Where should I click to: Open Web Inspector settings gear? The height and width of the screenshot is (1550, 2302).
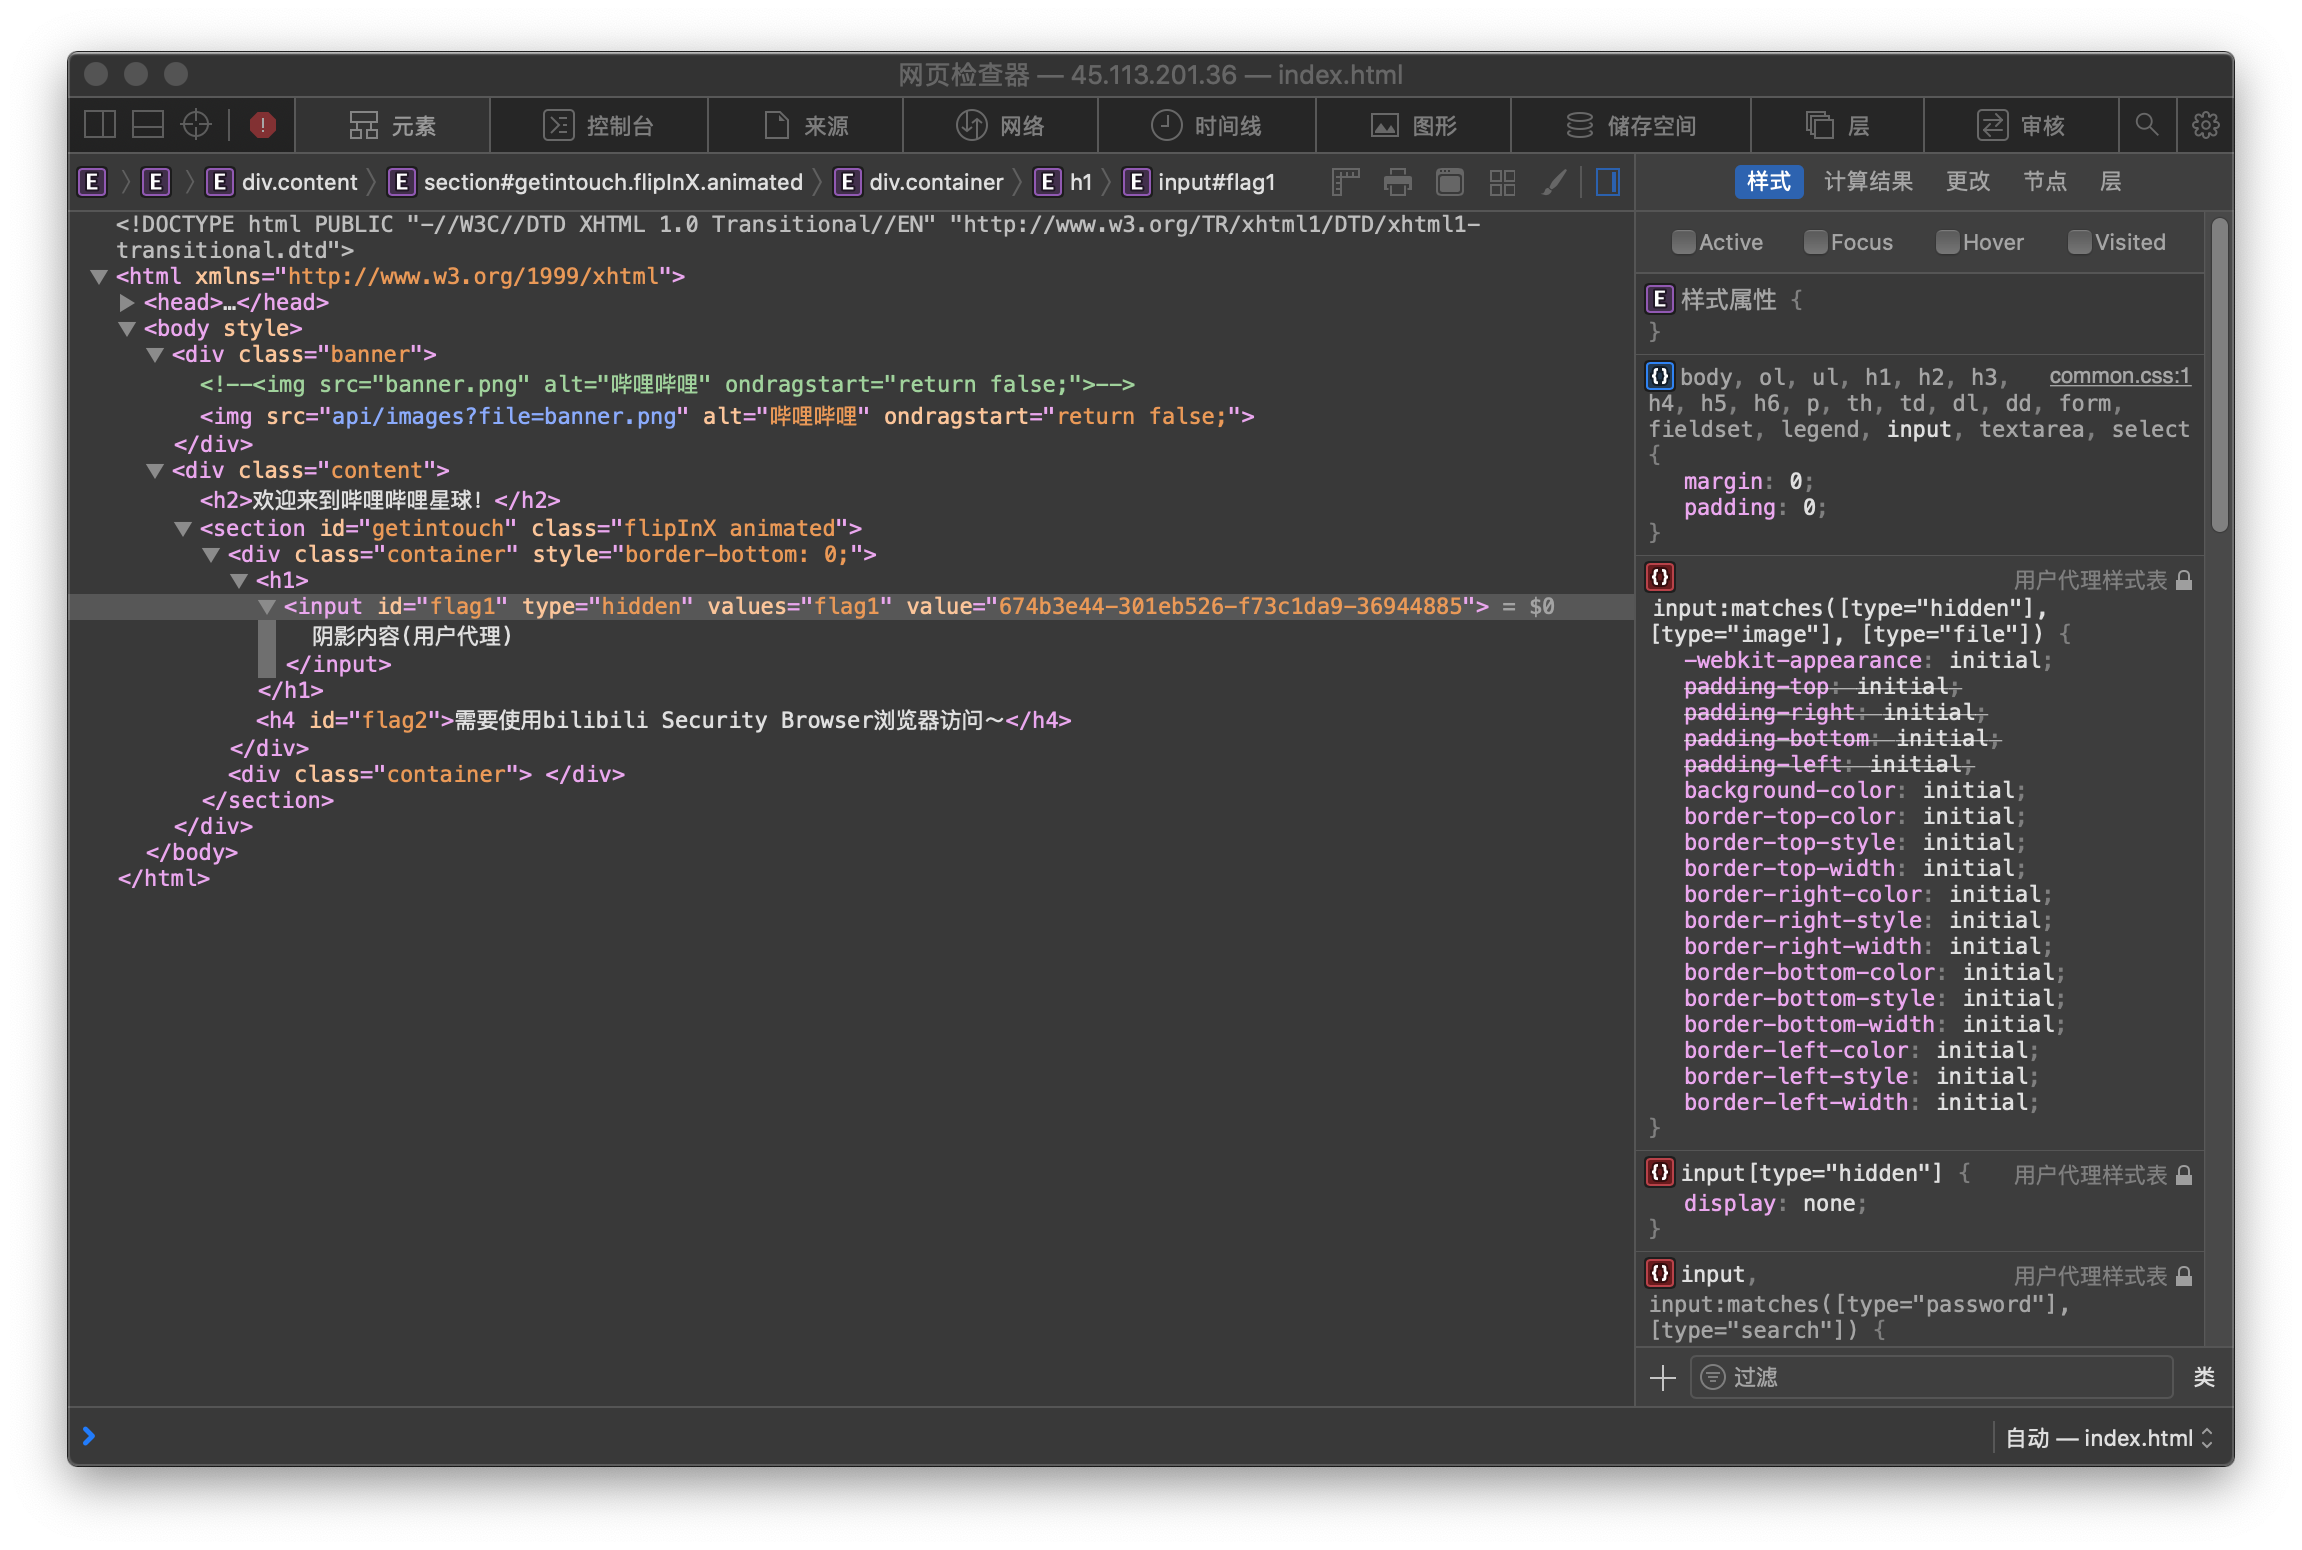(2205, 125)
